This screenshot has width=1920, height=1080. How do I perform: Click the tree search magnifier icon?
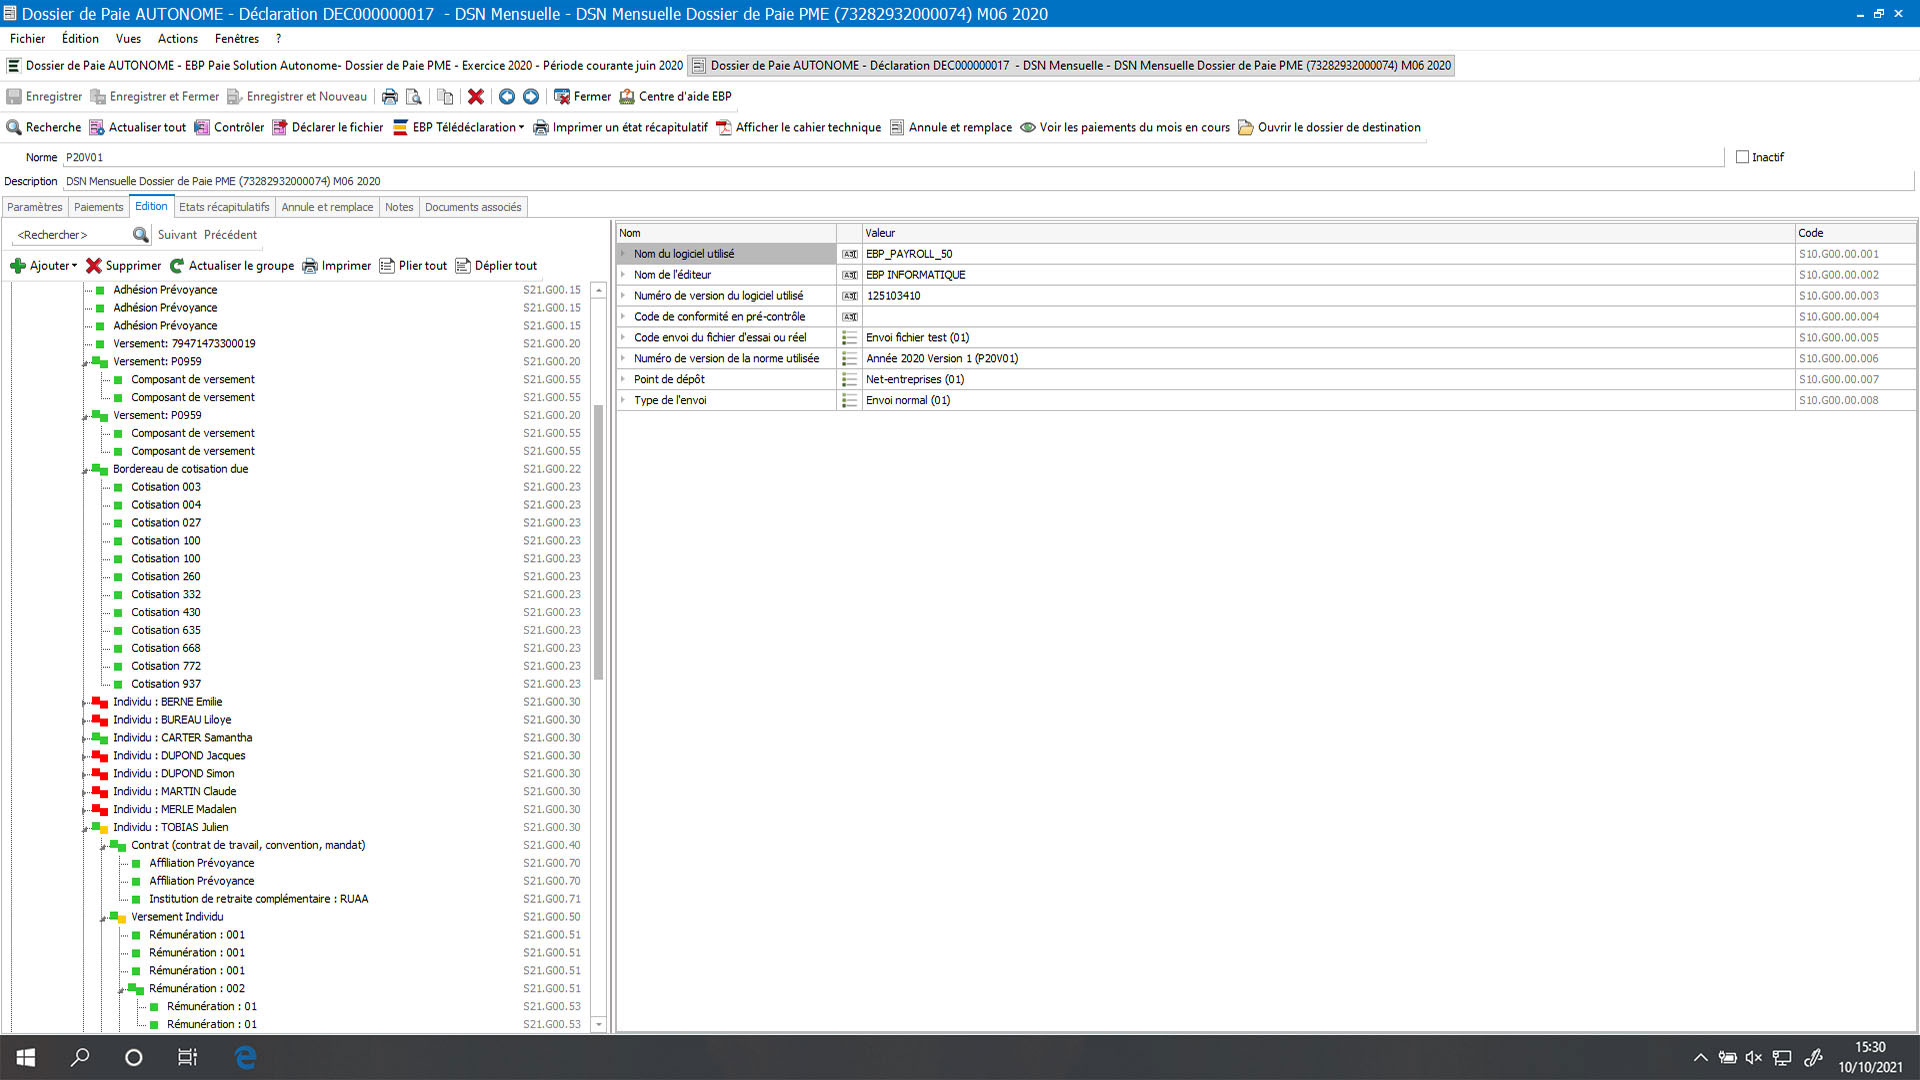(x=141, y=235)
